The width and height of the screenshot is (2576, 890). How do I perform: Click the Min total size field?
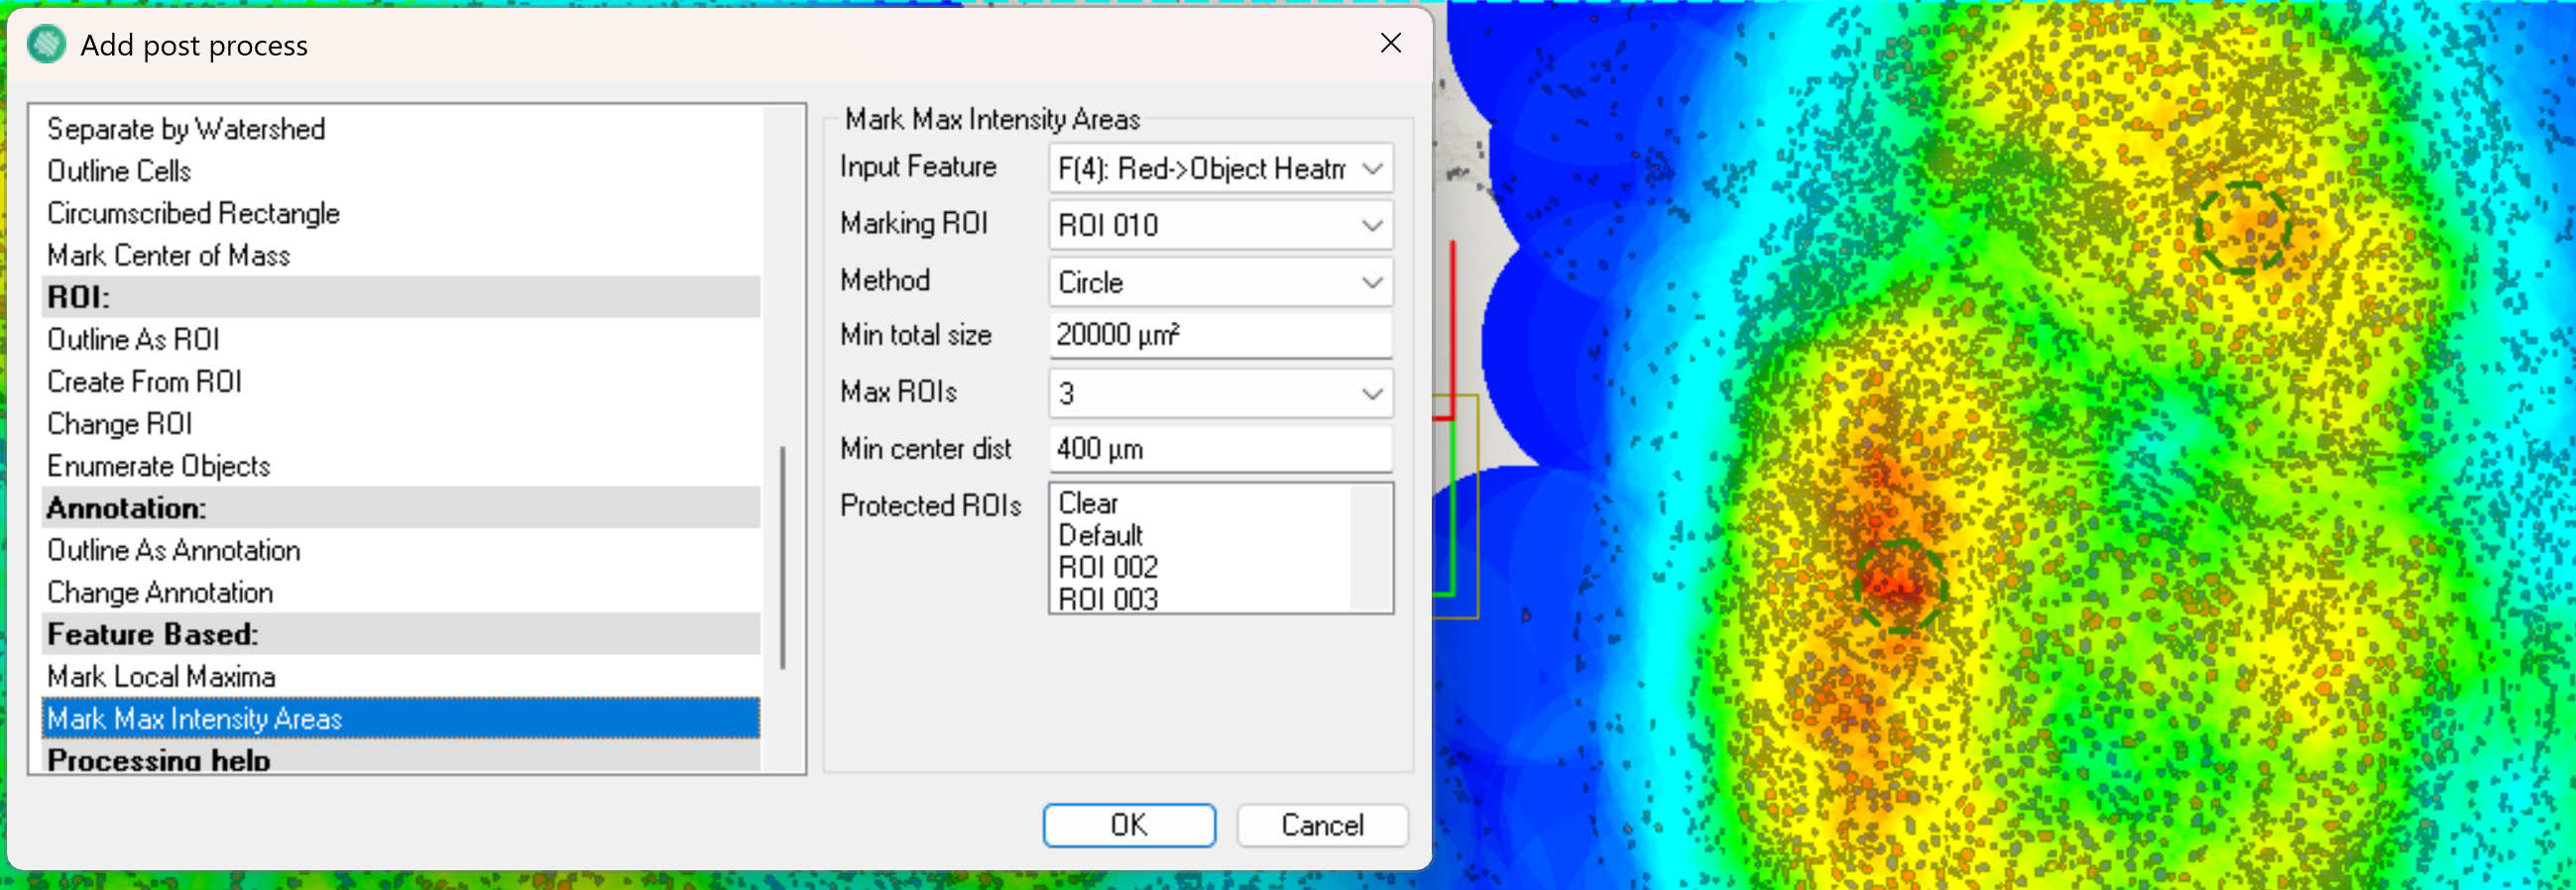point(1220,335)
